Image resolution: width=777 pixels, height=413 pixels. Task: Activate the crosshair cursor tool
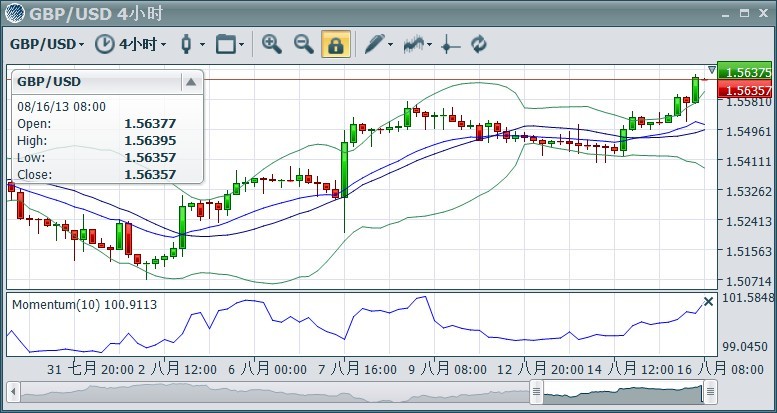click(450, 45)
